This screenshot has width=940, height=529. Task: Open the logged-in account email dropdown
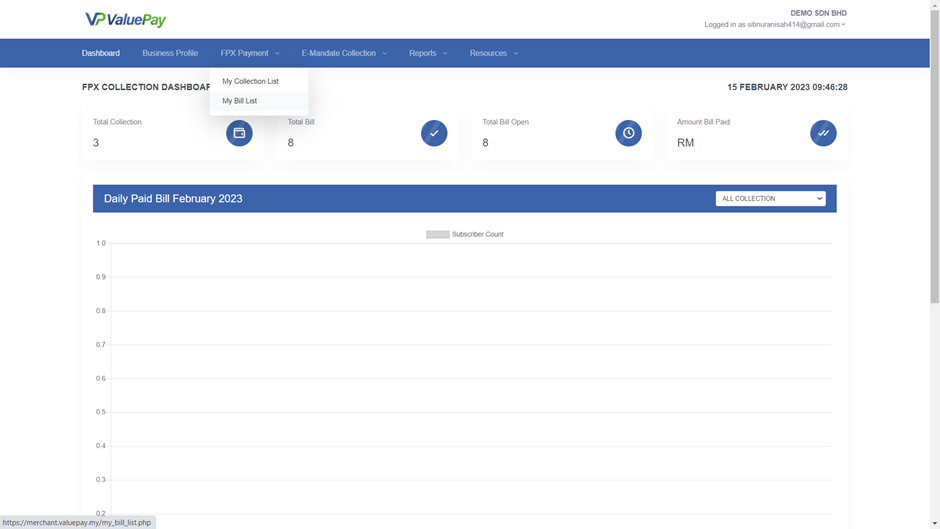(775, 25)
